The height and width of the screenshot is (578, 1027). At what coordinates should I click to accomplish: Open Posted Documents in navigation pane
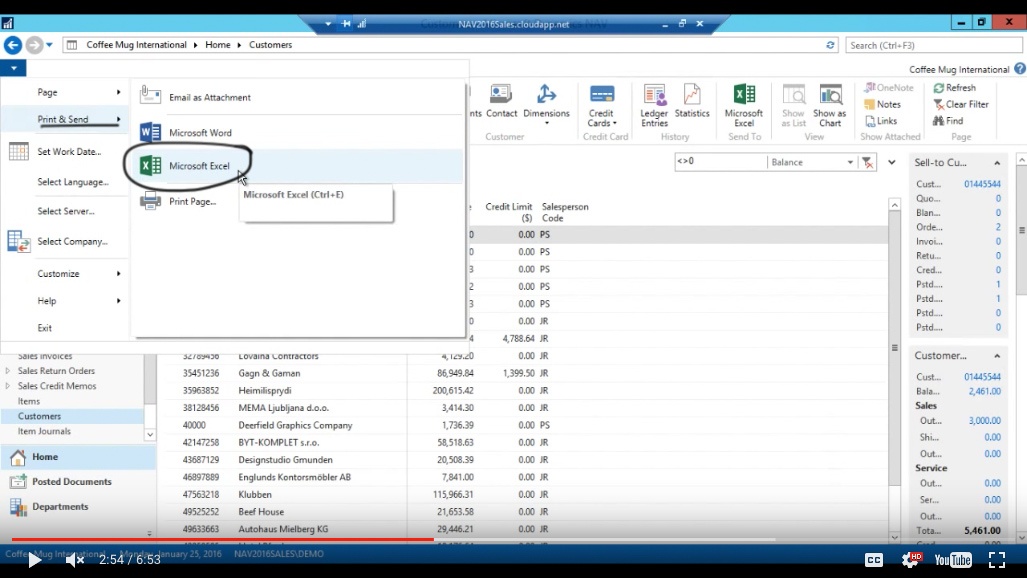coord(78,482)
